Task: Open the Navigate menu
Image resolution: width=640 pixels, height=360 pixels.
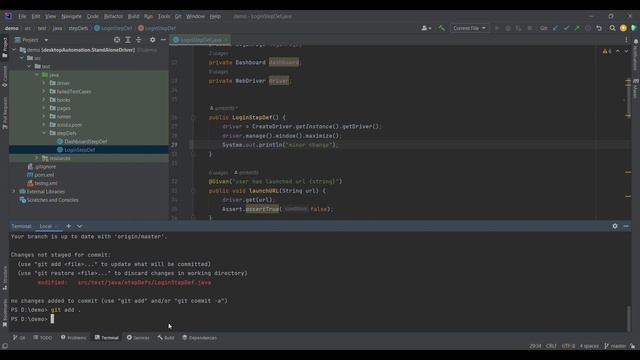Action: (71, 16)
